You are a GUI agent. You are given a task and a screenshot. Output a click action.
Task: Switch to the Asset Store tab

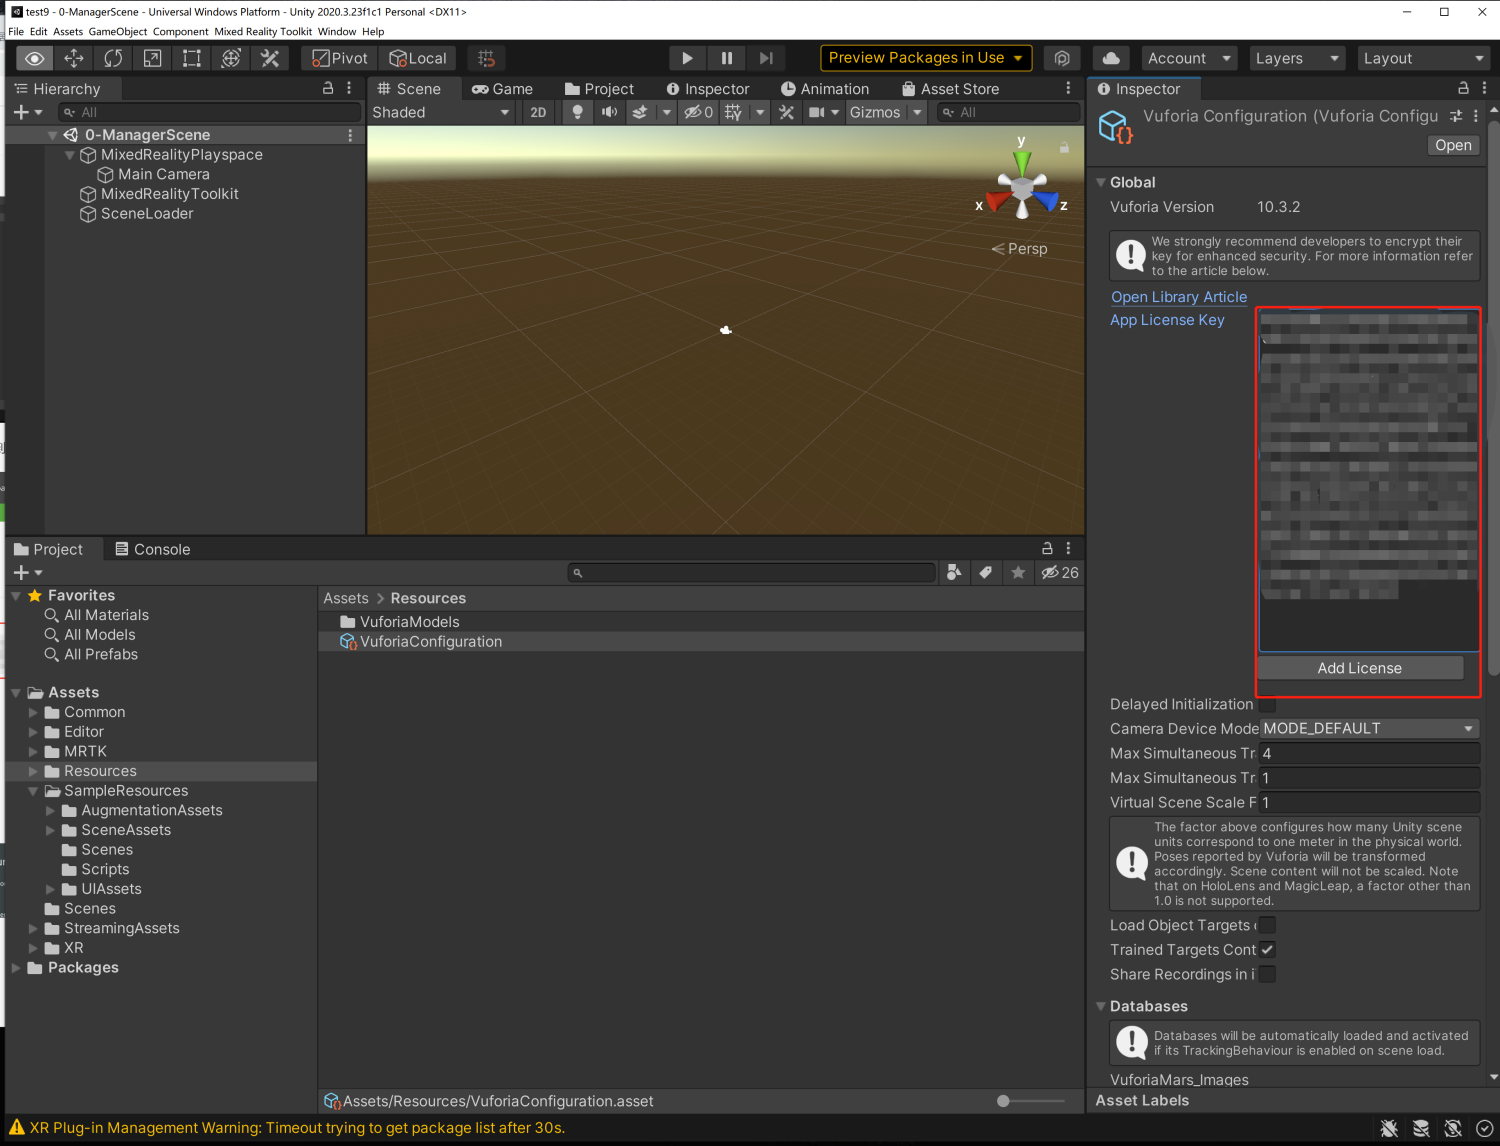950,88
